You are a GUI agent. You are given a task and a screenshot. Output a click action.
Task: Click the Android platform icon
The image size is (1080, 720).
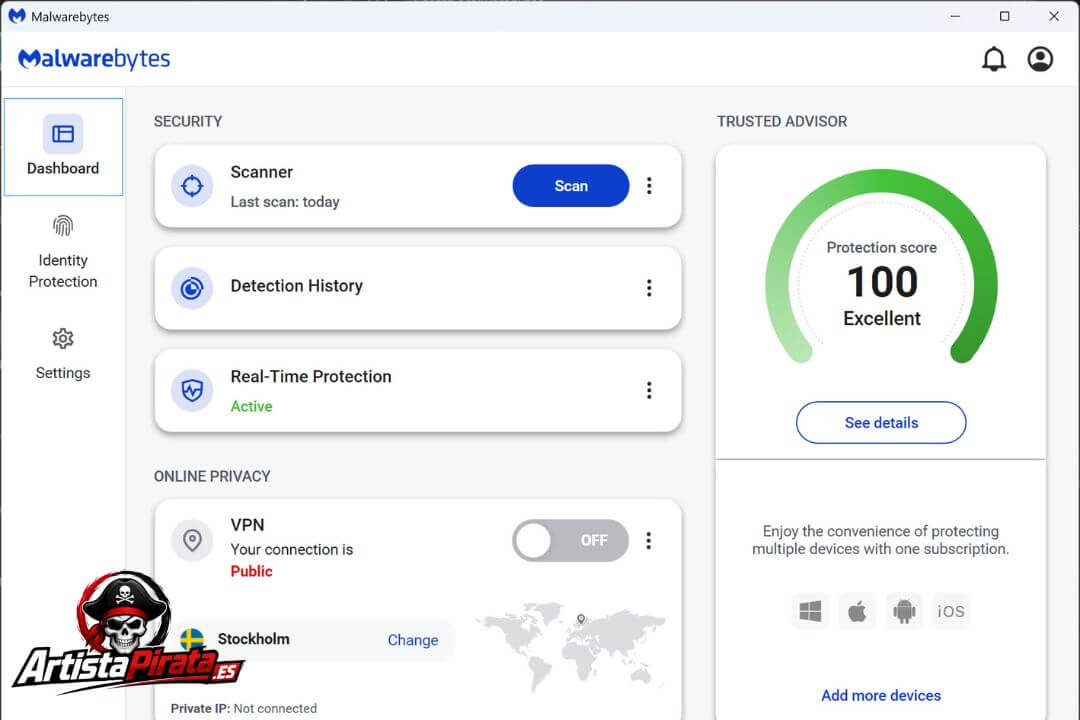(904, 611)
